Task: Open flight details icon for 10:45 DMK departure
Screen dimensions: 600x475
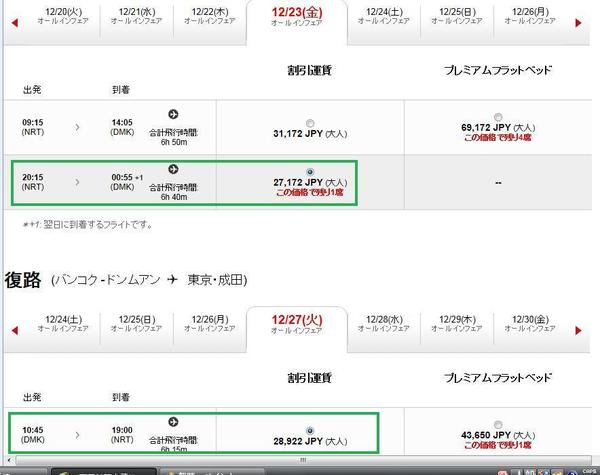Action: click(173, 422)
